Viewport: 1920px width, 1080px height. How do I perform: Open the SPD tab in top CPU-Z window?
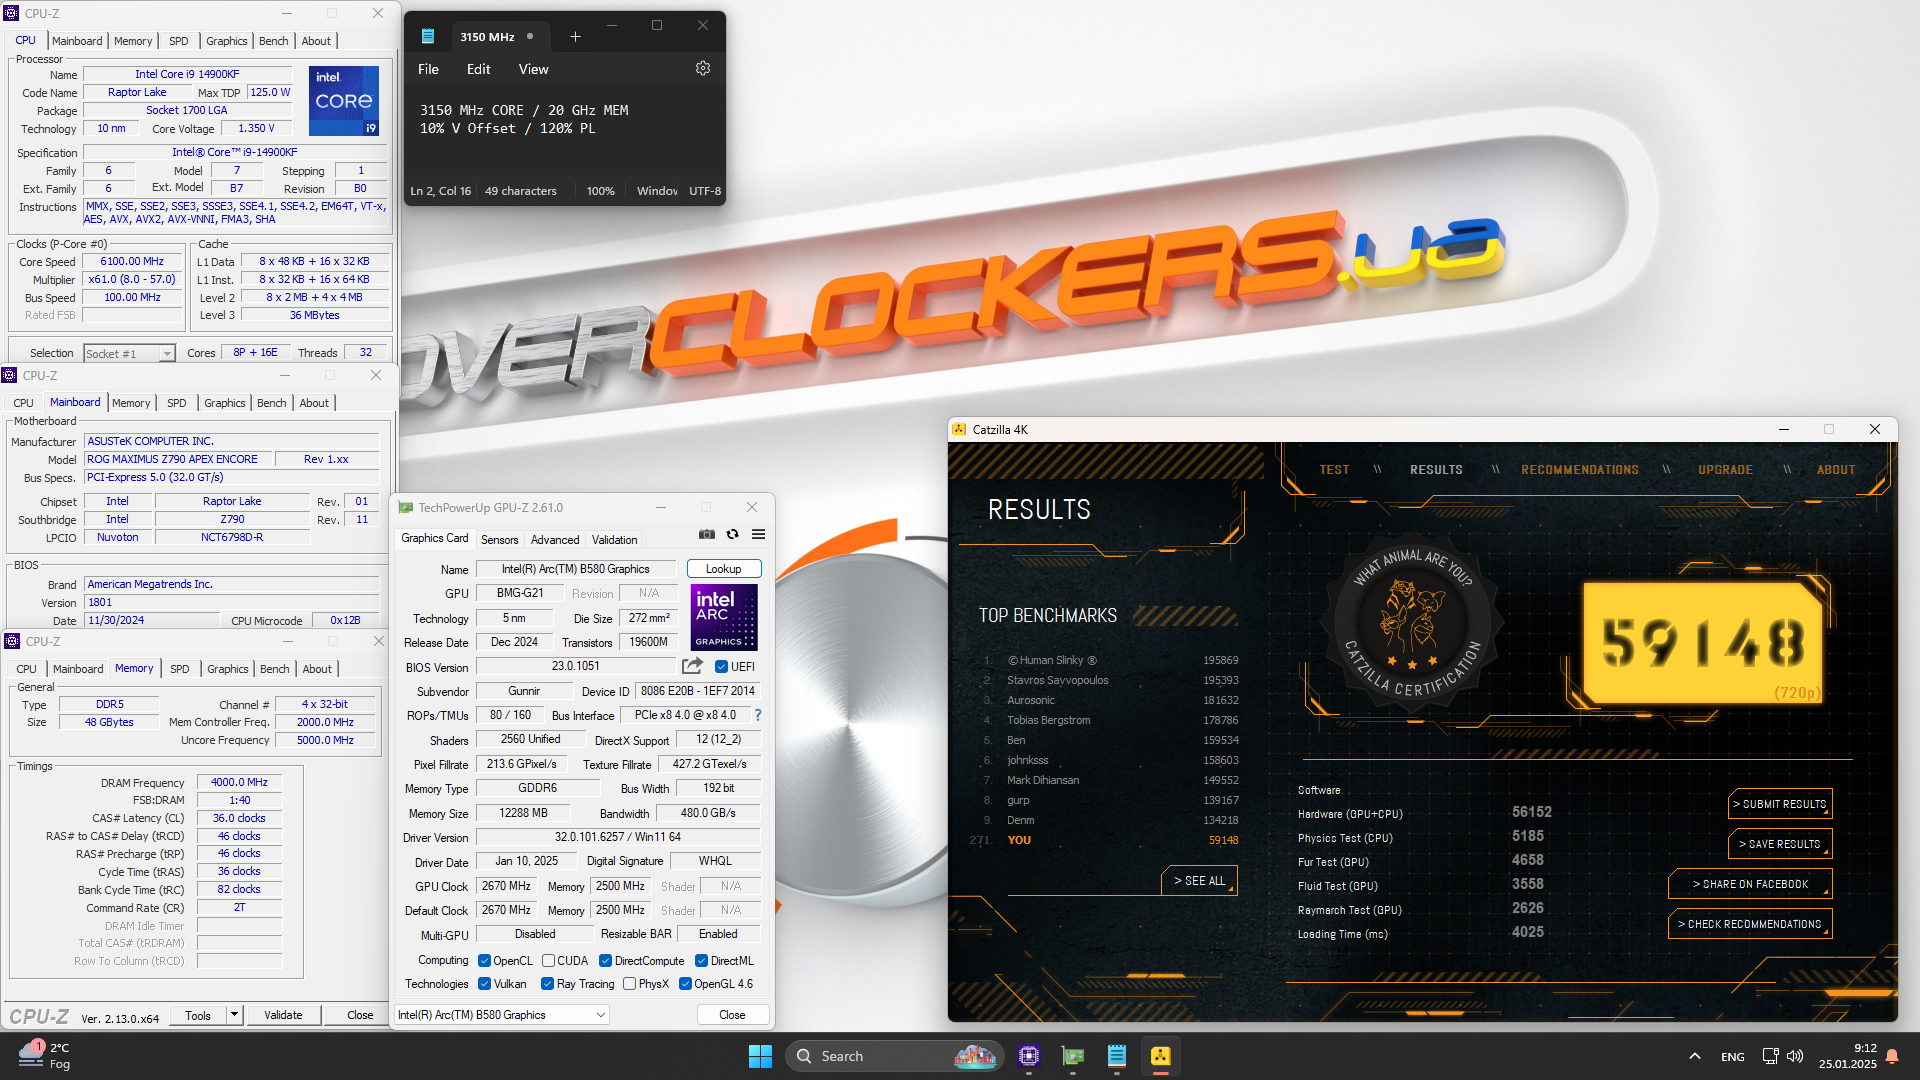pos(178,41)
